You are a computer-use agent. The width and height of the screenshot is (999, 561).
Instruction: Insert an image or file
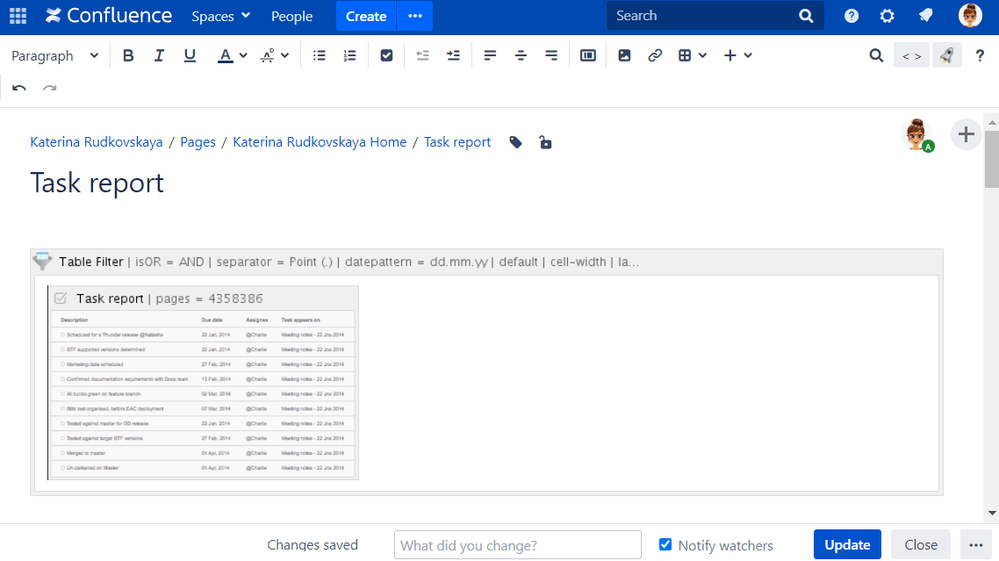coord(624,56)
